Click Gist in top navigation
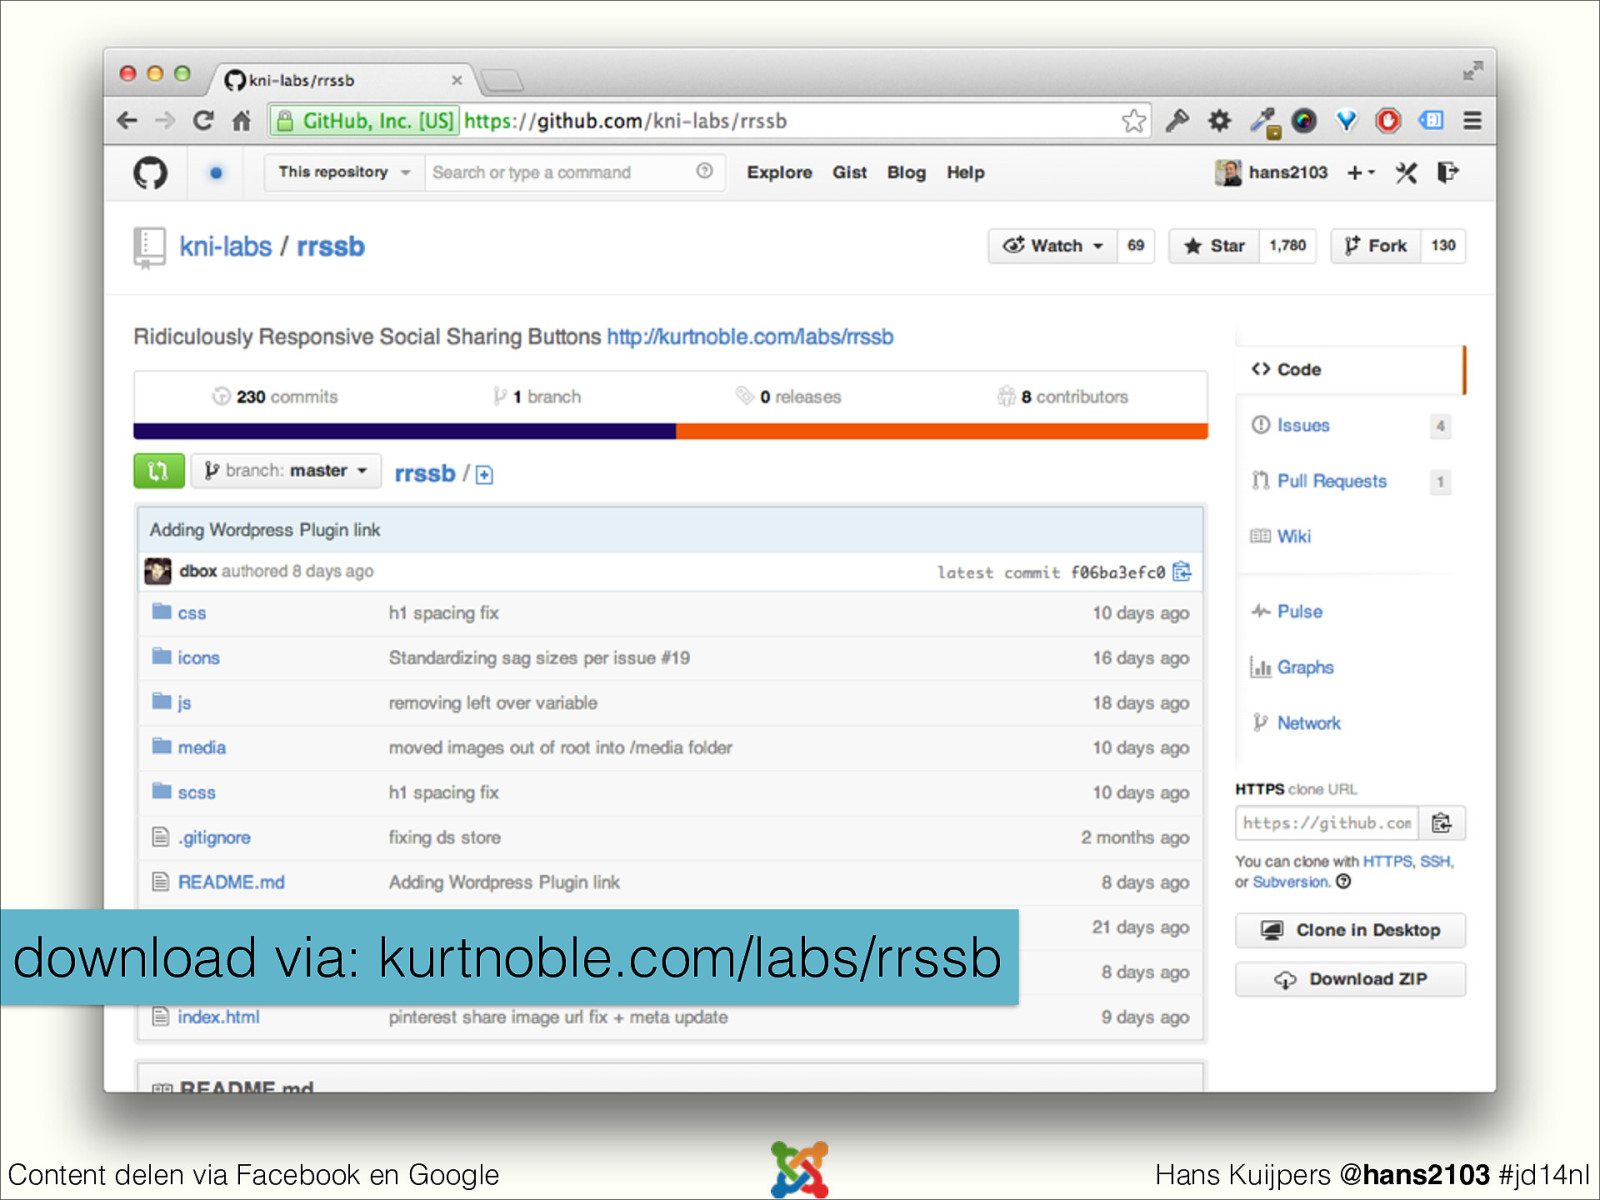This screenshot has width=1600, height=1200. coord(849,173)
